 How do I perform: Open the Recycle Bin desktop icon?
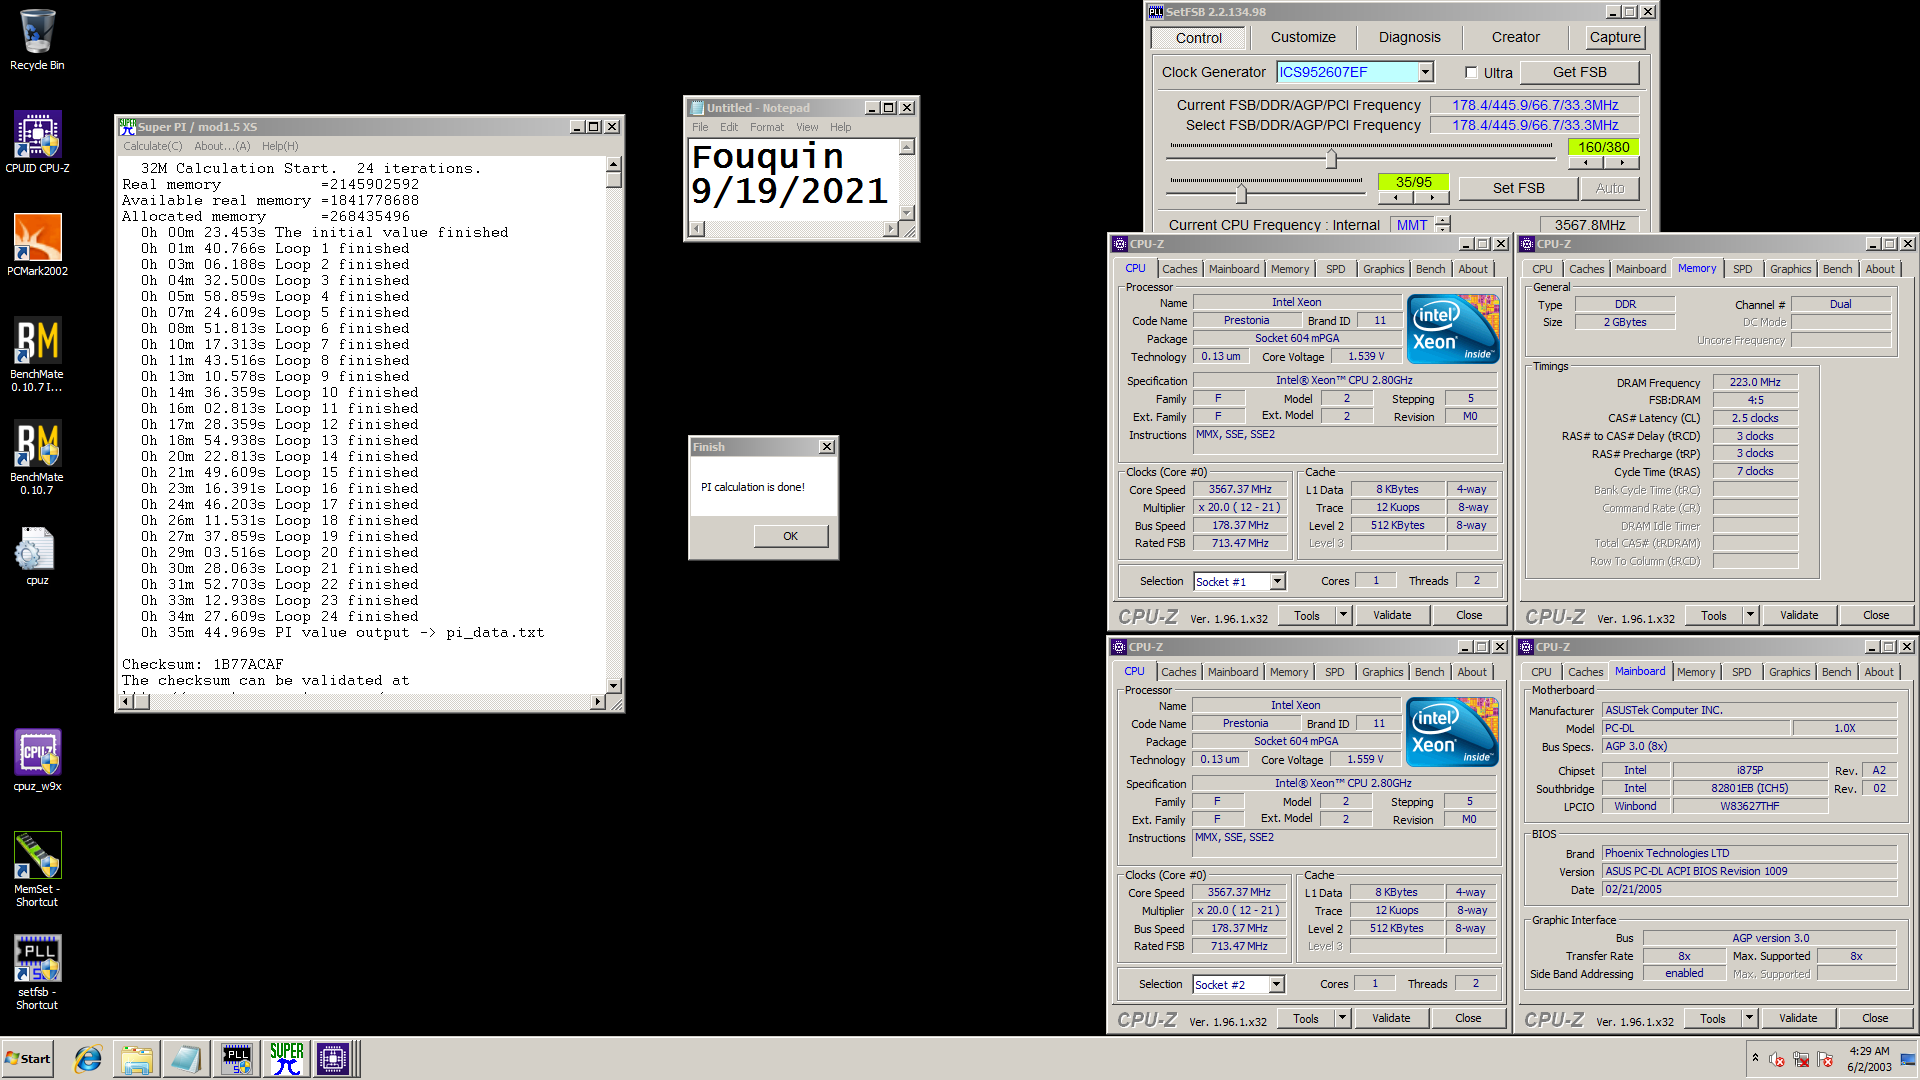click(x=37, y=40)
